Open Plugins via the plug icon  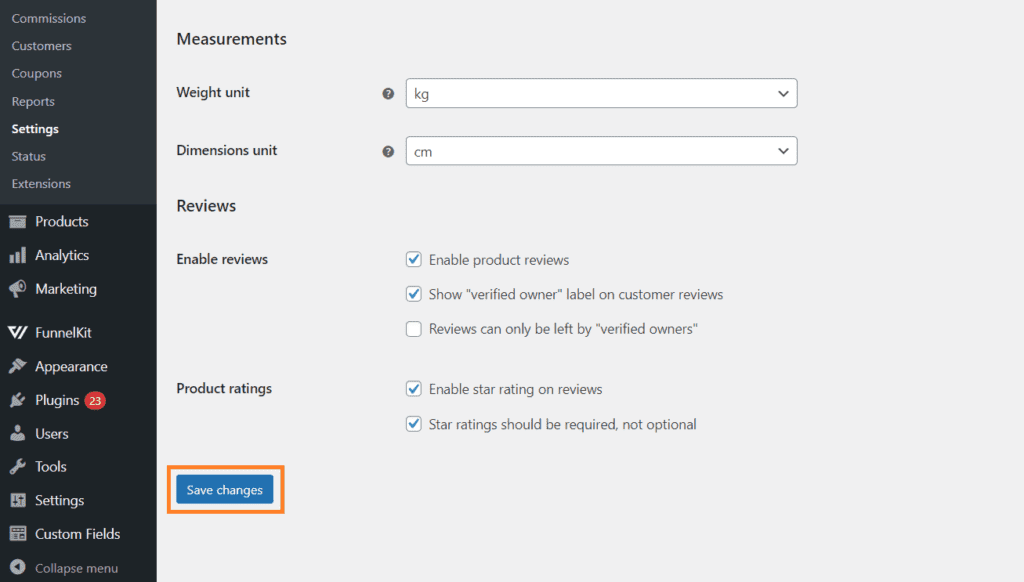click(18, 400)
